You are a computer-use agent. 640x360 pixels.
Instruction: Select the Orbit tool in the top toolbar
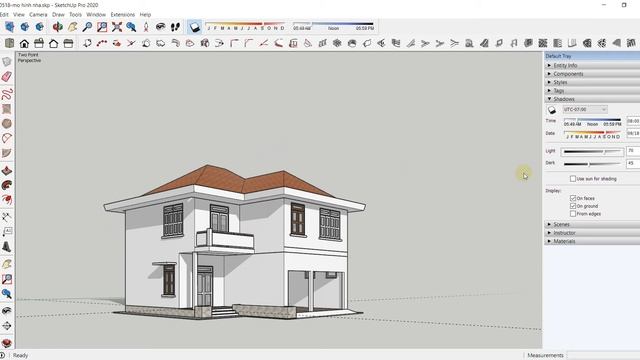(58, 27)
